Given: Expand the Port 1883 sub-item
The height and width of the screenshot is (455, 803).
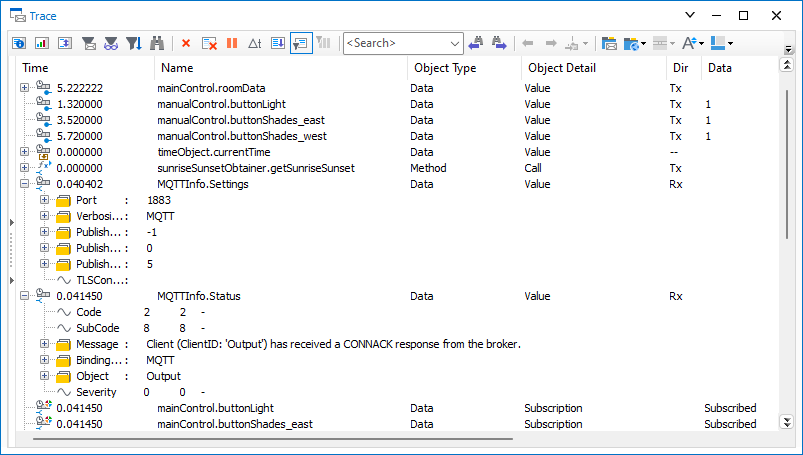Looking at the screenshot, I should coord(45,200).
